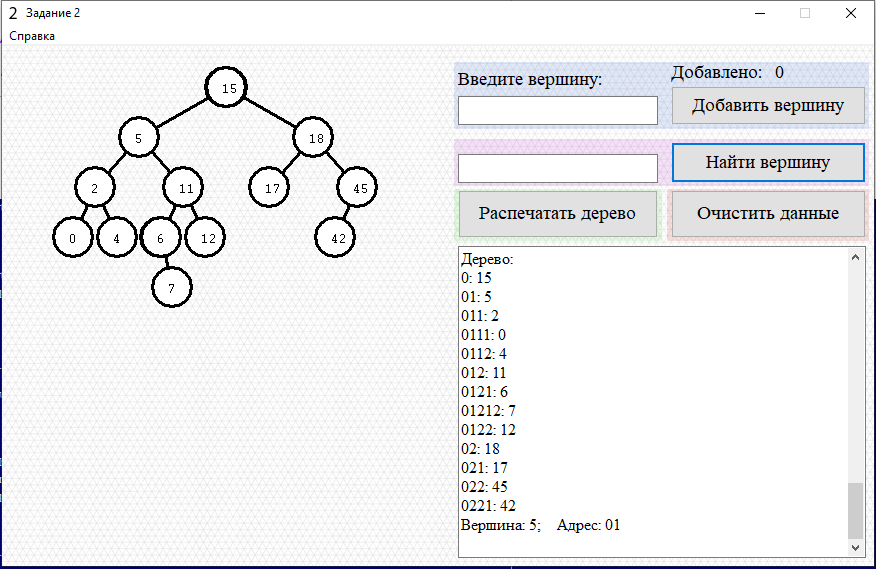876x569 pixels.
Task: Click the Найти вершину button
Action: pos(768,162)
